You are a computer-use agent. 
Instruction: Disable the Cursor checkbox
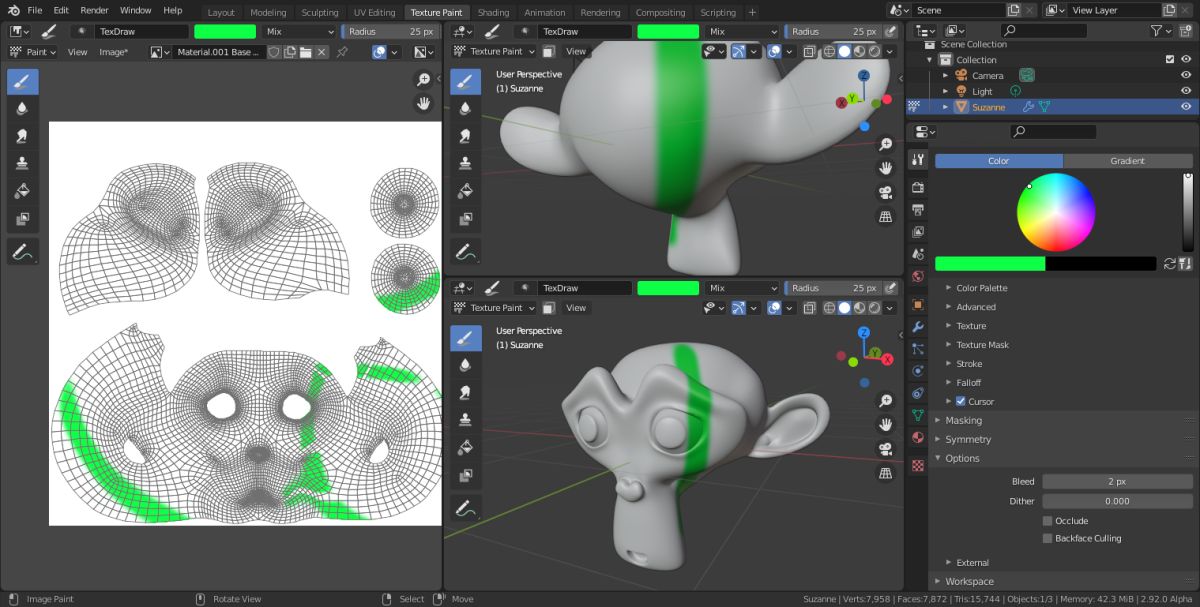[x=961, y=401]
